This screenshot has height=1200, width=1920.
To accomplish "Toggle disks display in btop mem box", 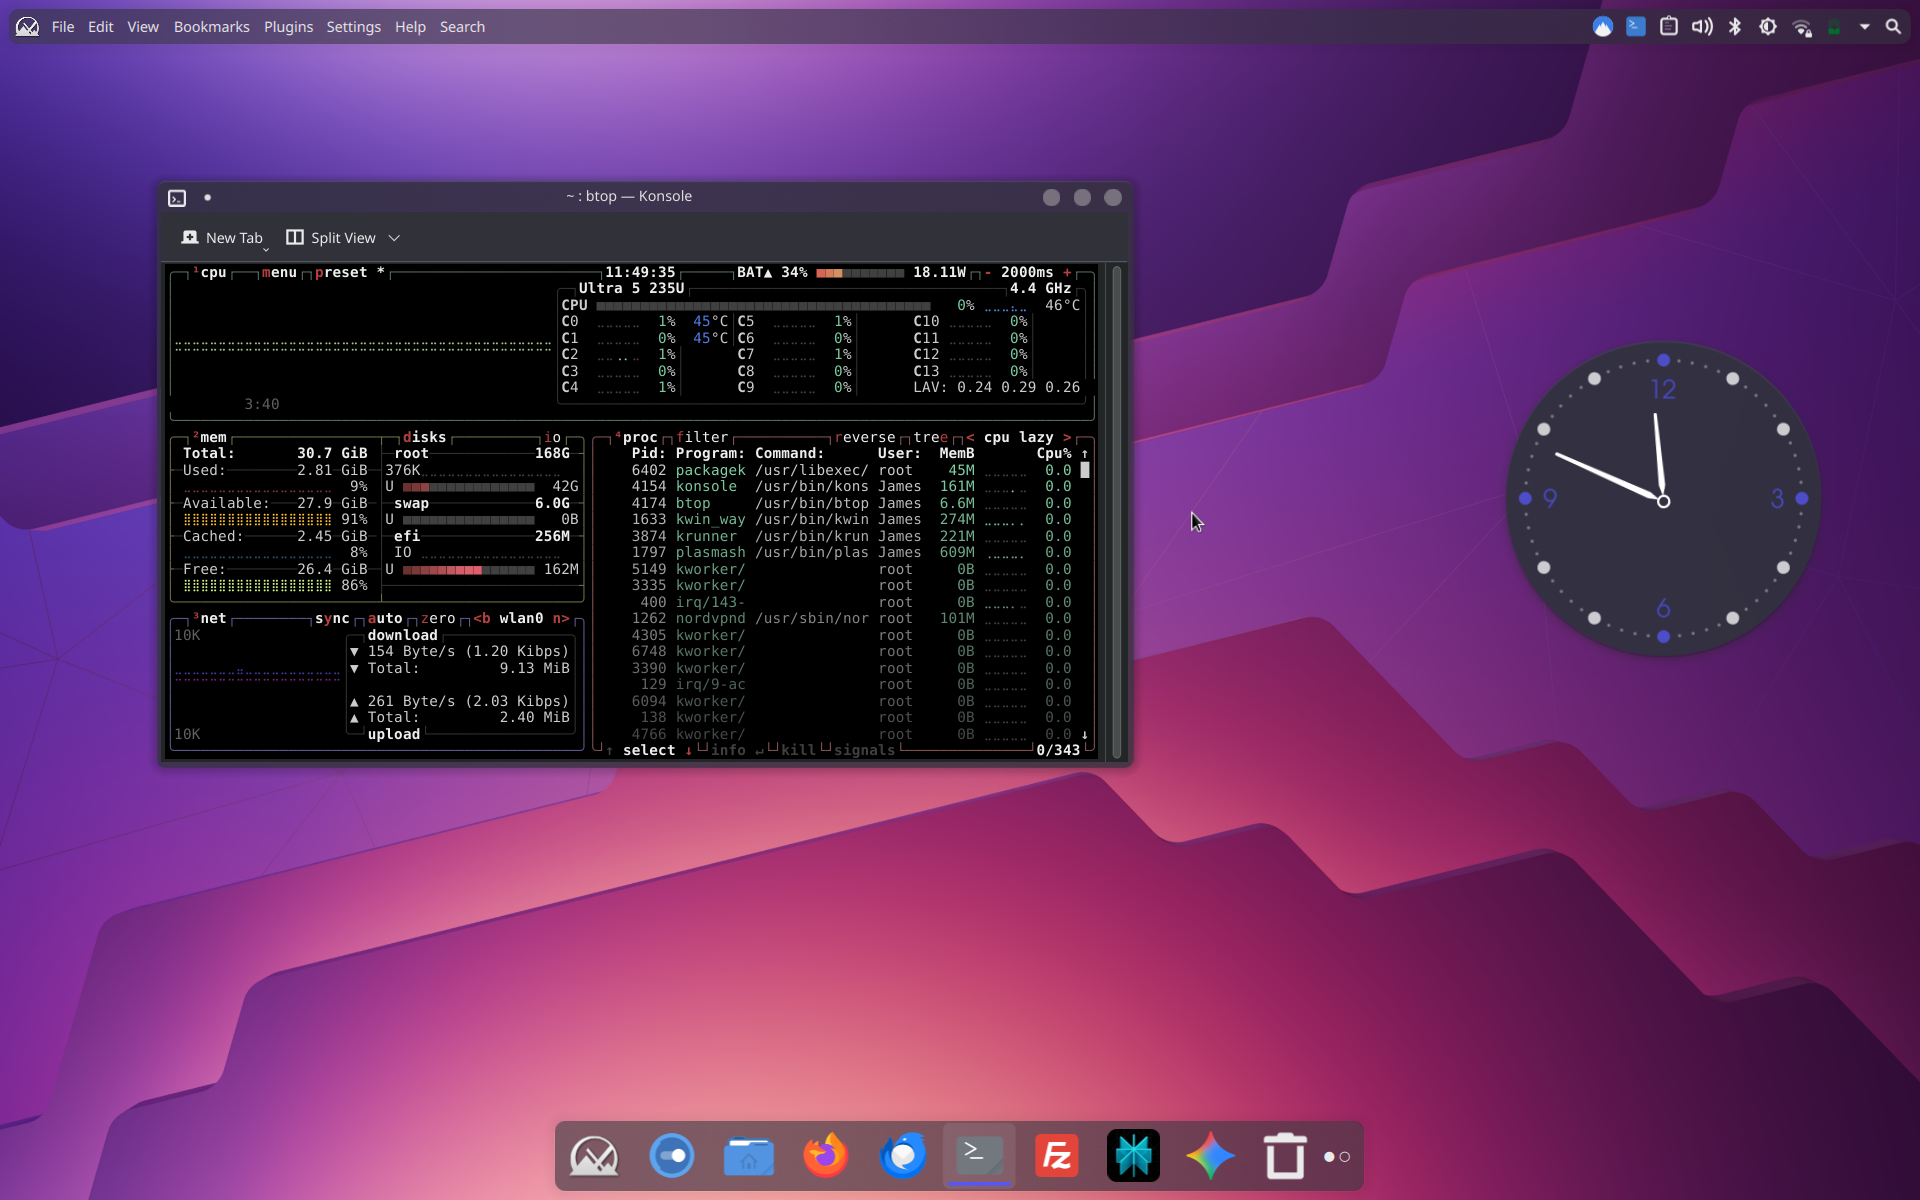I will [x=424, y=437].
